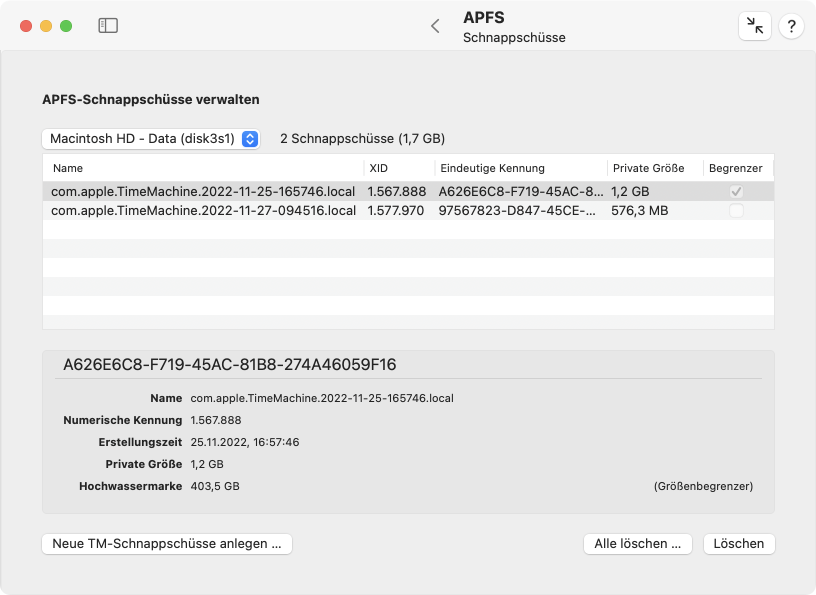Click the Erstellungszeit value 25.11.2022, 16:57:46
This screenshot has width=816, height=595.
[x=245, y=442]
